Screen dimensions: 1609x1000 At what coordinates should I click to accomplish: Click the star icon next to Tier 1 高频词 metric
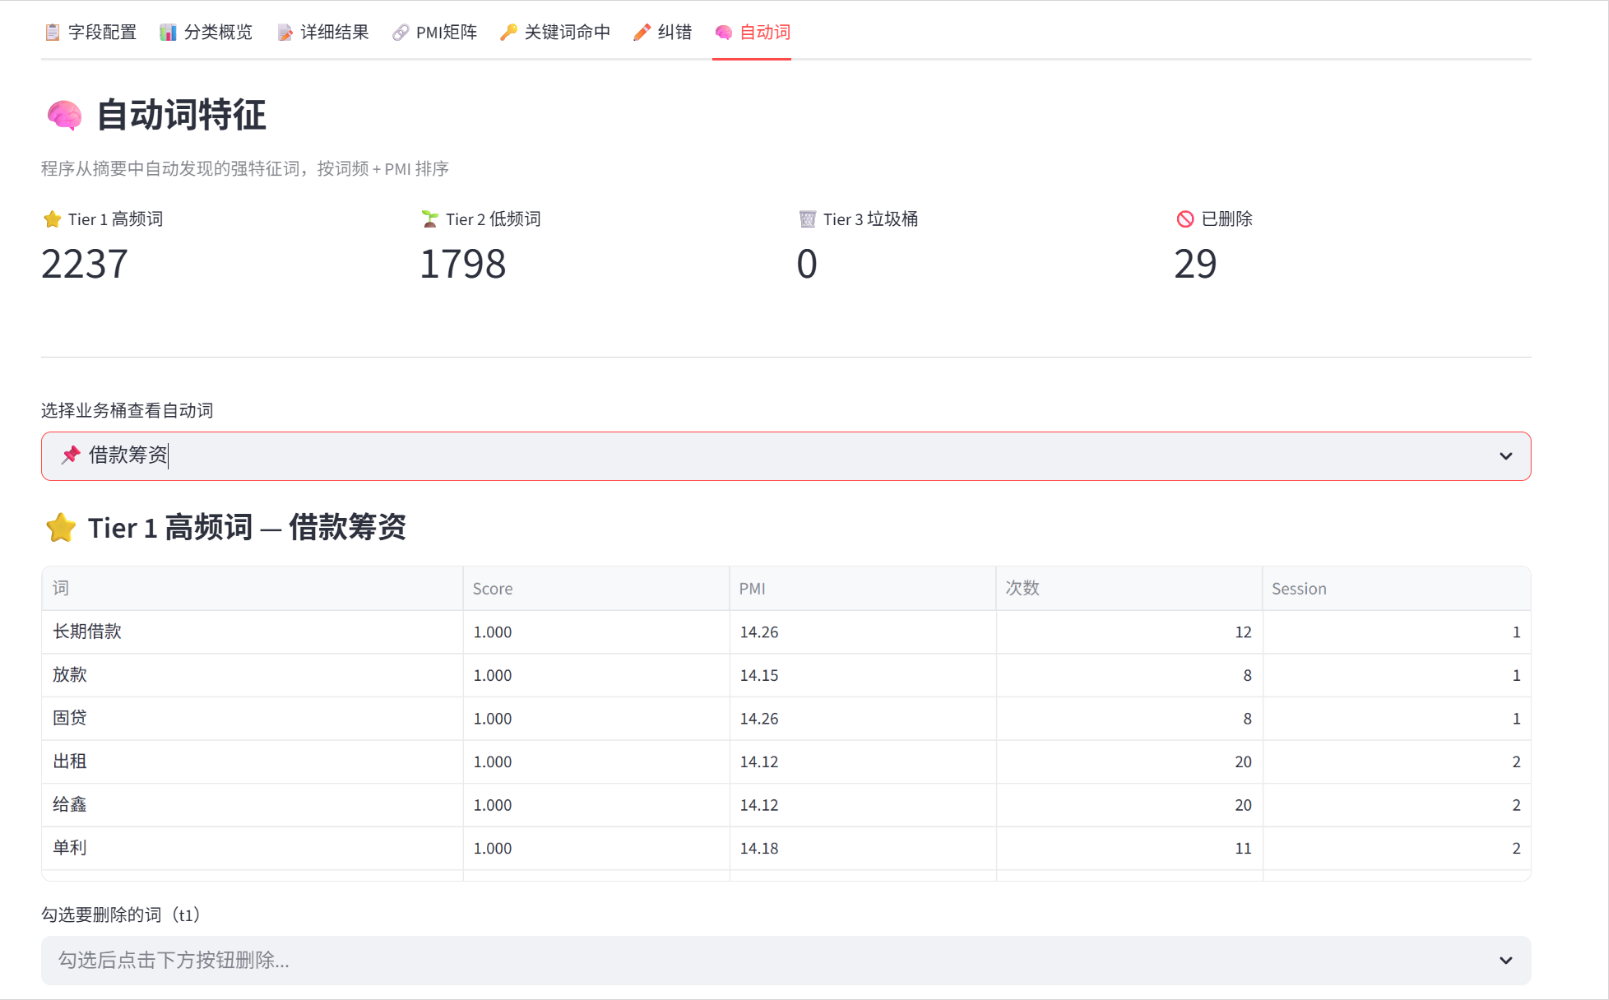point(52,219)
